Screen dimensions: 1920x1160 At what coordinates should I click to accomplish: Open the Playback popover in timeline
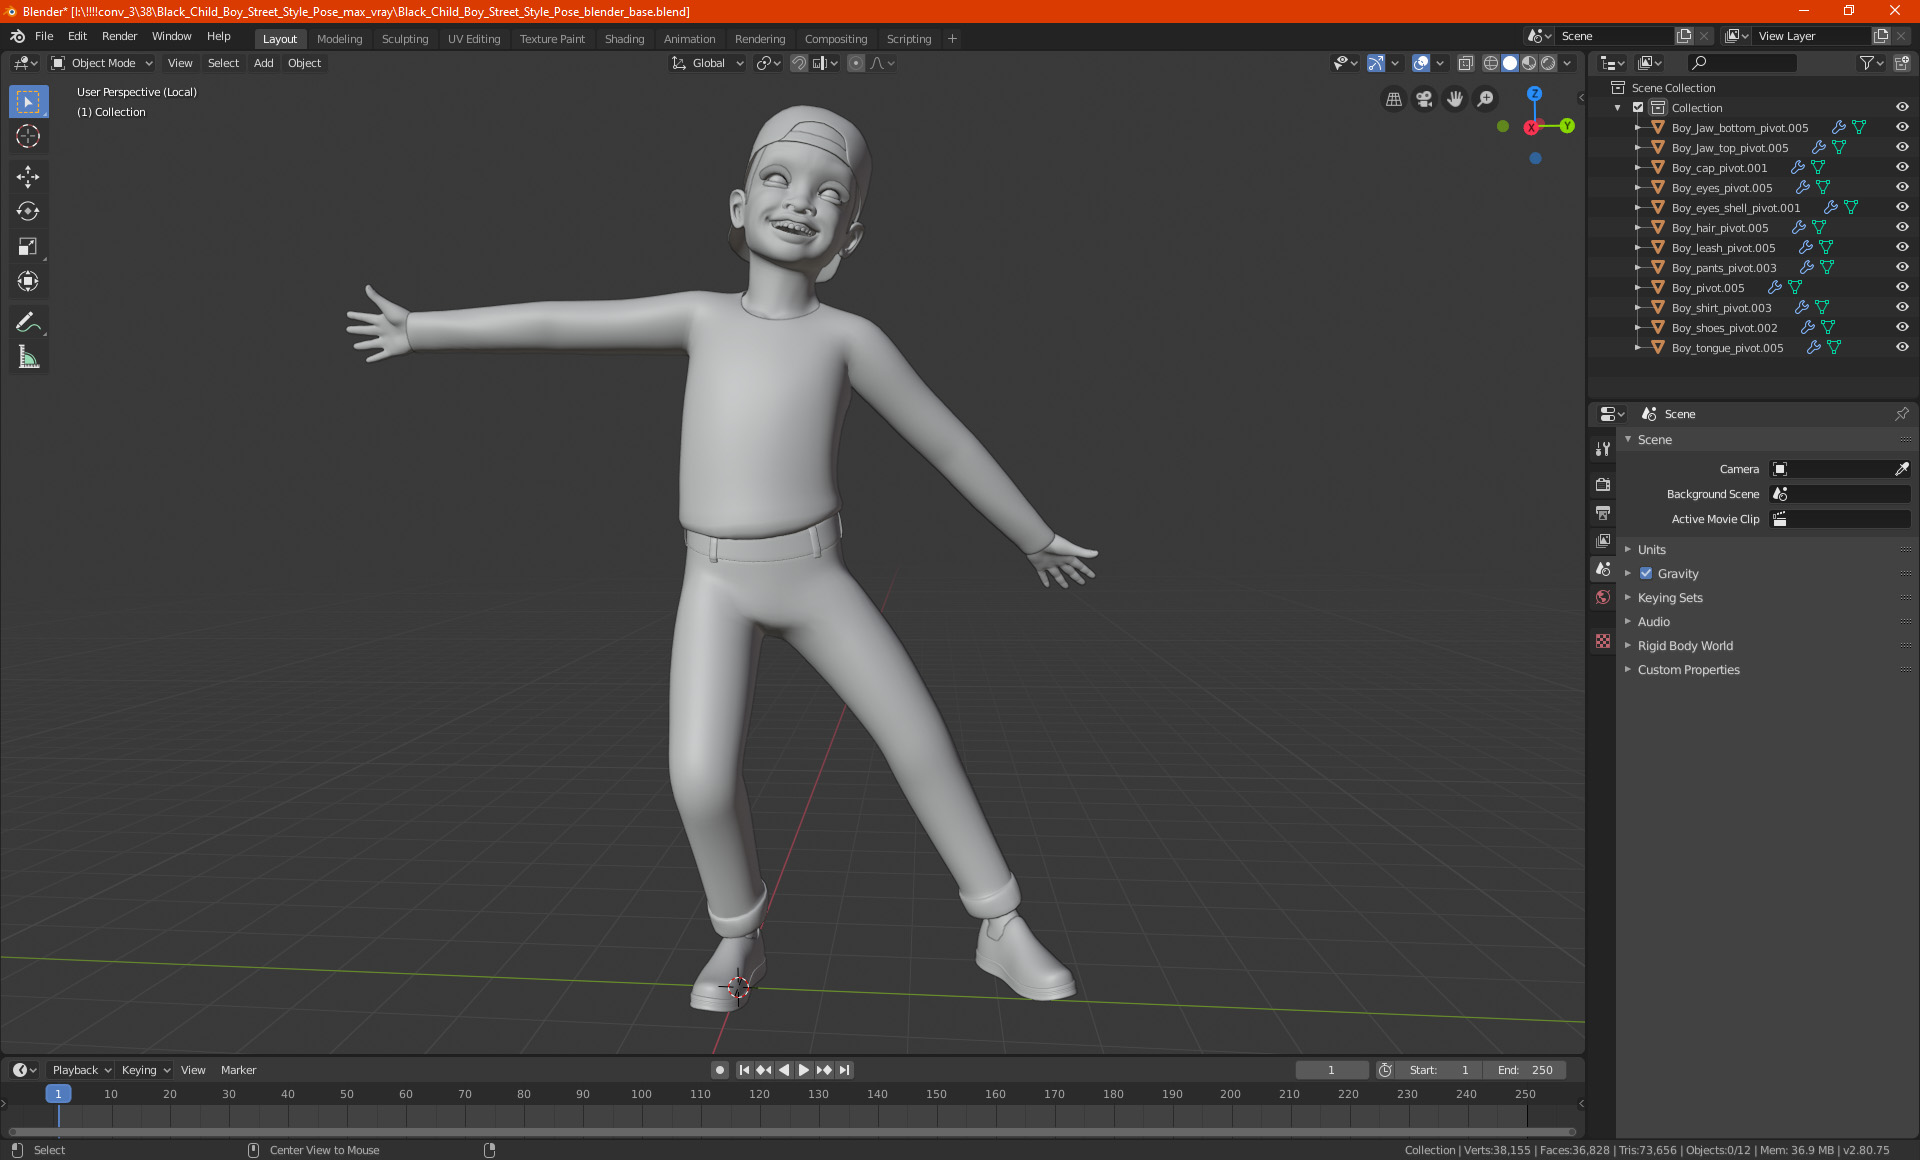point(80,1070)
